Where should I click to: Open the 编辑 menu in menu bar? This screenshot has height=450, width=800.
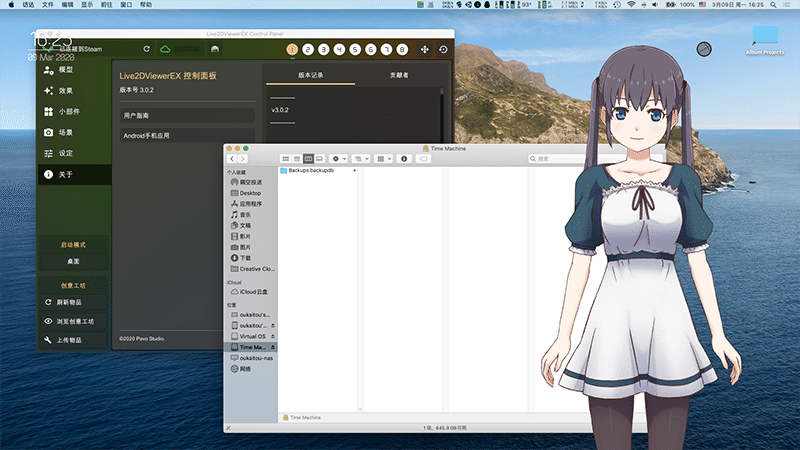coord(67,5)
